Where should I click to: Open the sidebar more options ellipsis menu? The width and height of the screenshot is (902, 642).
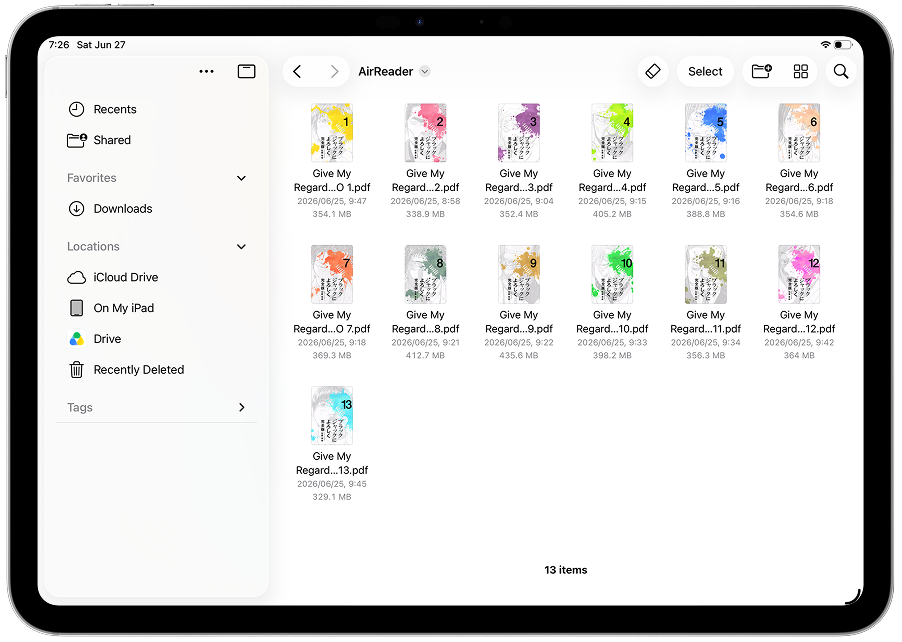click(x=206, y=71)
